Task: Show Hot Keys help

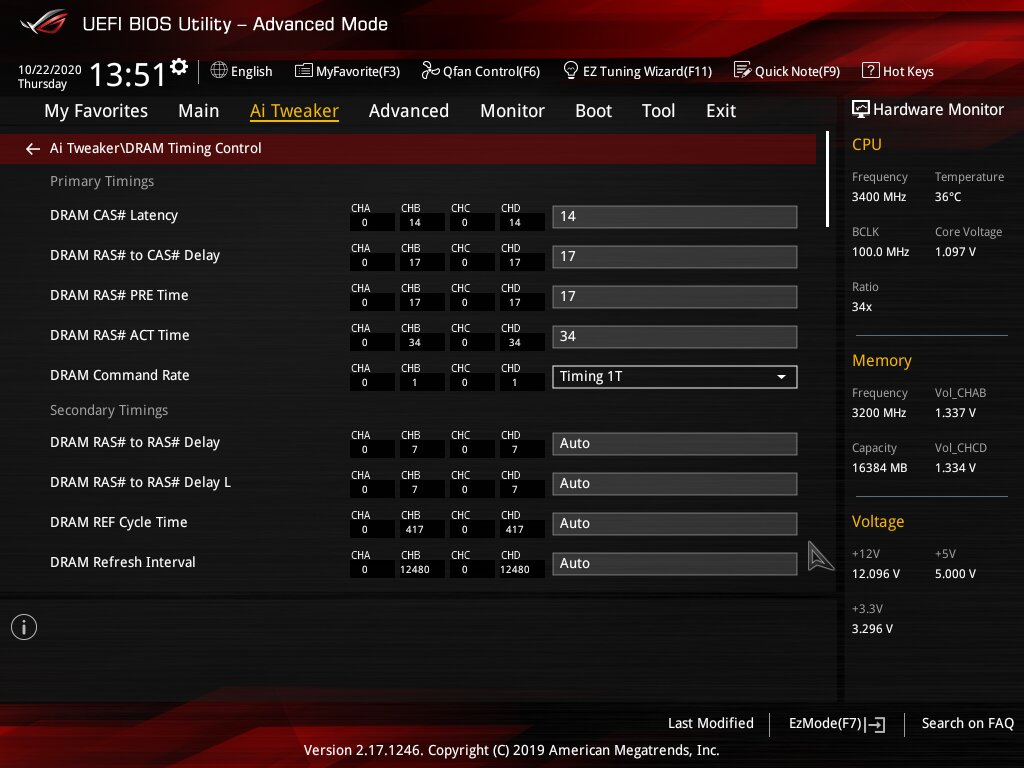Action: (x=898, y=71)
